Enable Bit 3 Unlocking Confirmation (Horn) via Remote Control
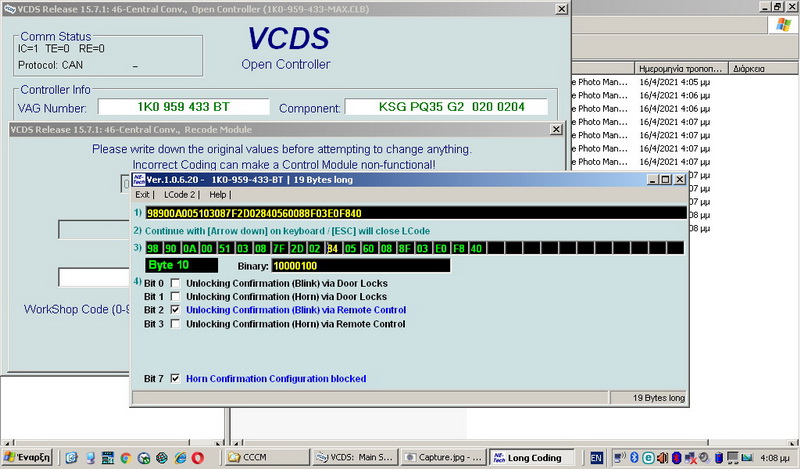Image resolution: width=800 pixels, height=469 pixels. [175, 324]
